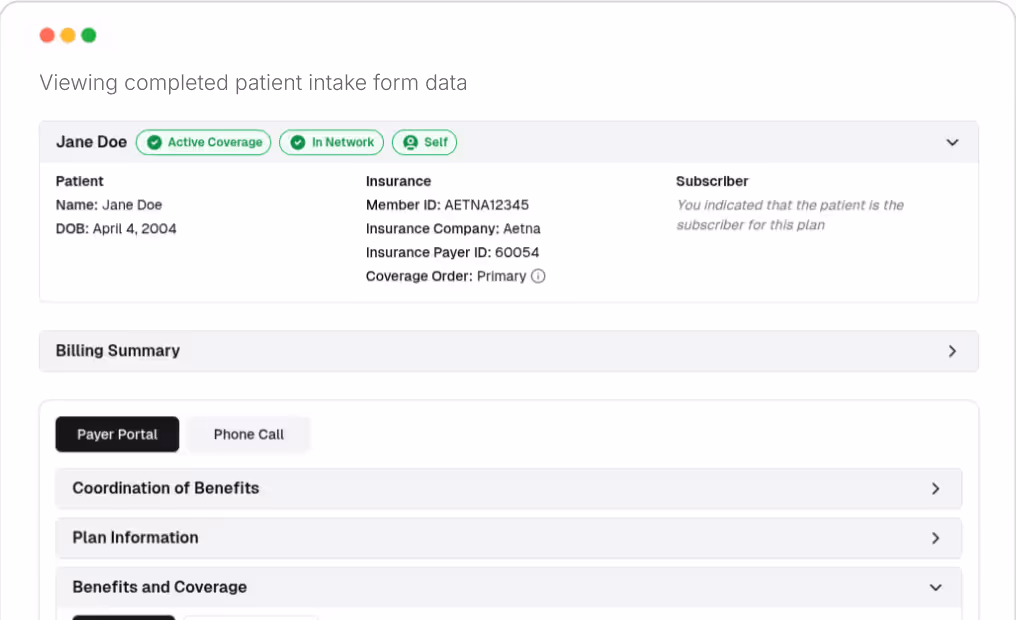Click the dark pill button below Benefits and Coverage

123,617
